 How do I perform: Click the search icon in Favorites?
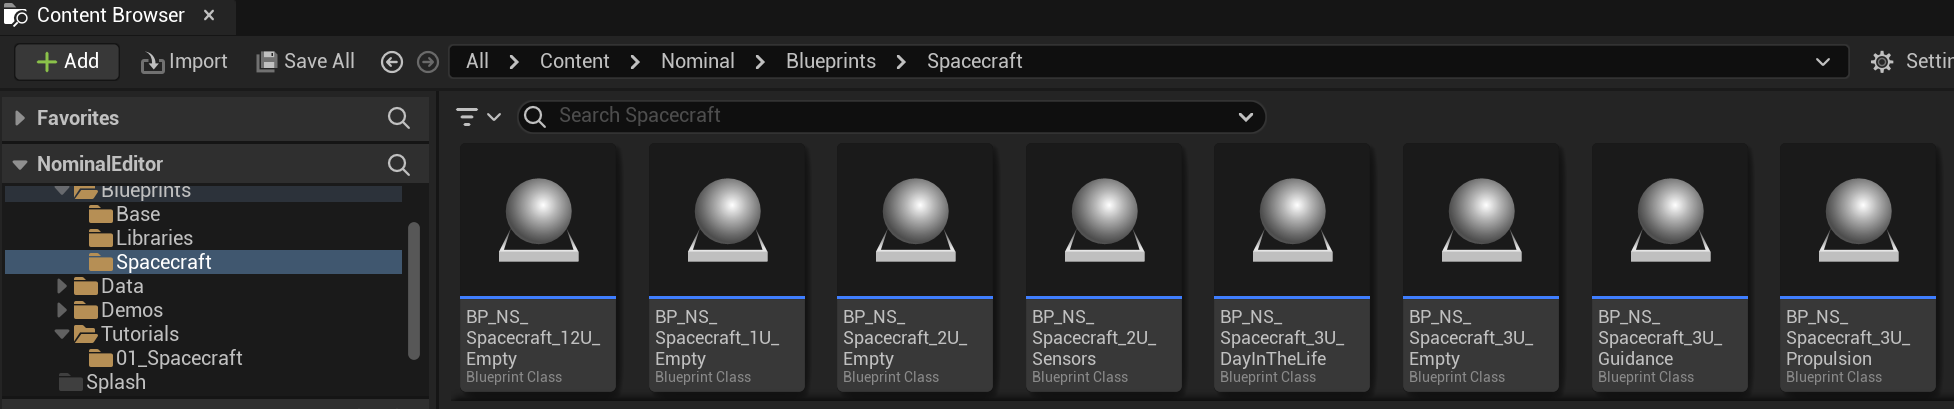(398, 118)
